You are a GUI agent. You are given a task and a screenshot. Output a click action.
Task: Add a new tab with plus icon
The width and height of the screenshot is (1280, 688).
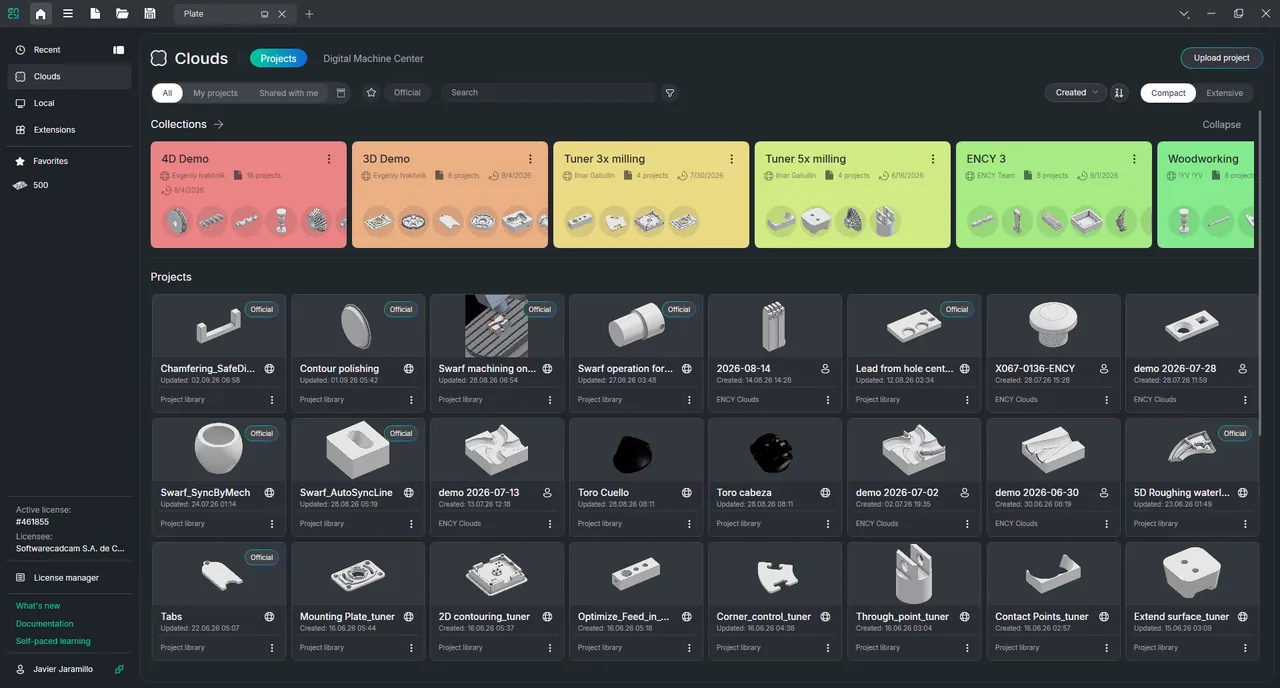309,14
